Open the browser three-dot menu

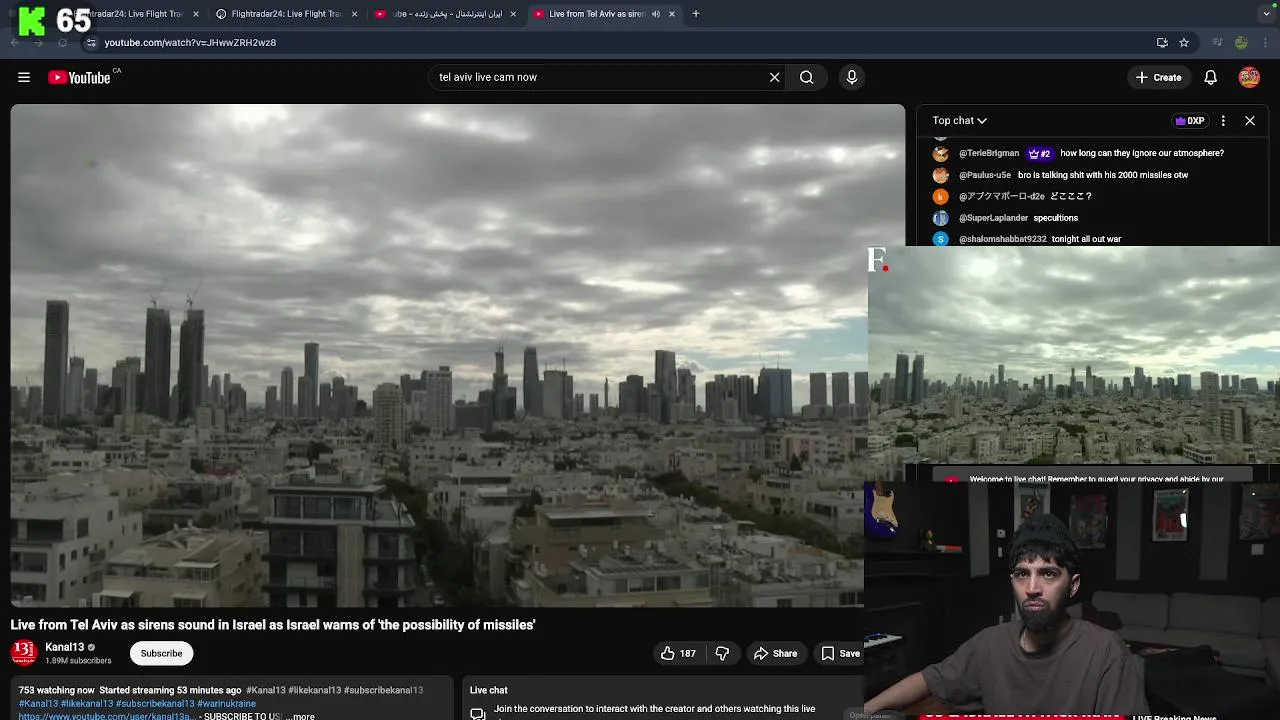click(1266, 43)
